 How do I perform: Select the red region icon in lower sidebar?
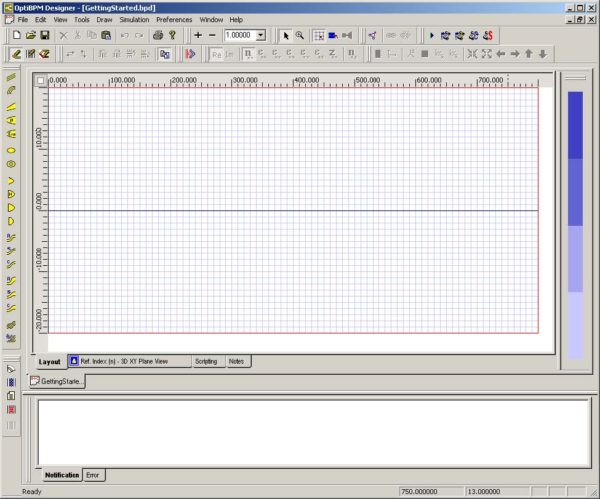click(x=11, y=409)
